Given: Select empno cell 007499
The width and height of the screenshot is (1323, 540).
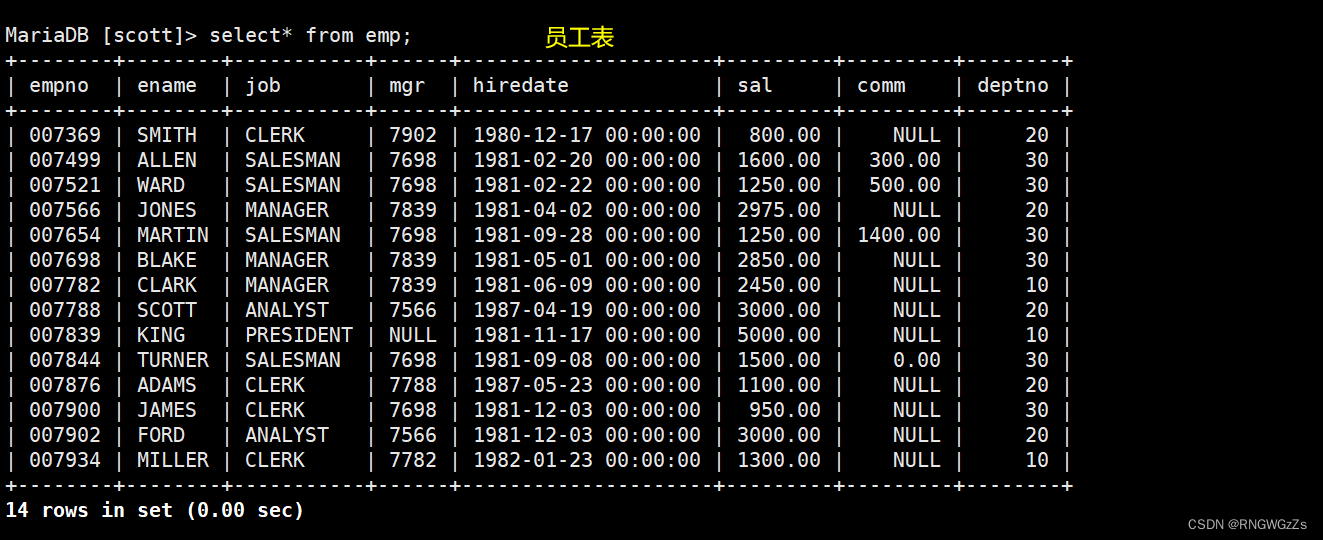Looking at the screenshot, I should [x=65, y=160].
